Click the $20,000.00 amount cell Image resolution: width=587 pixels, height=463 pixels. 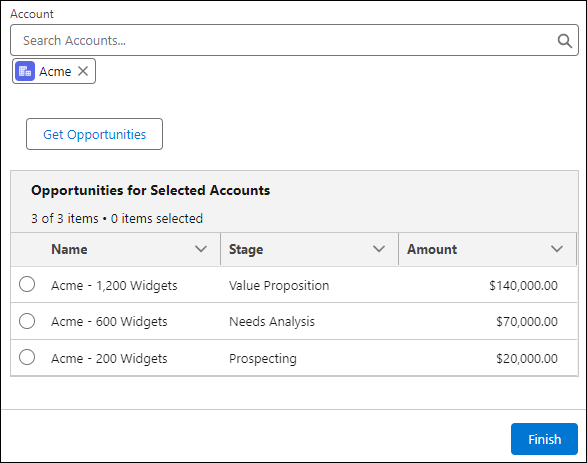527,359
